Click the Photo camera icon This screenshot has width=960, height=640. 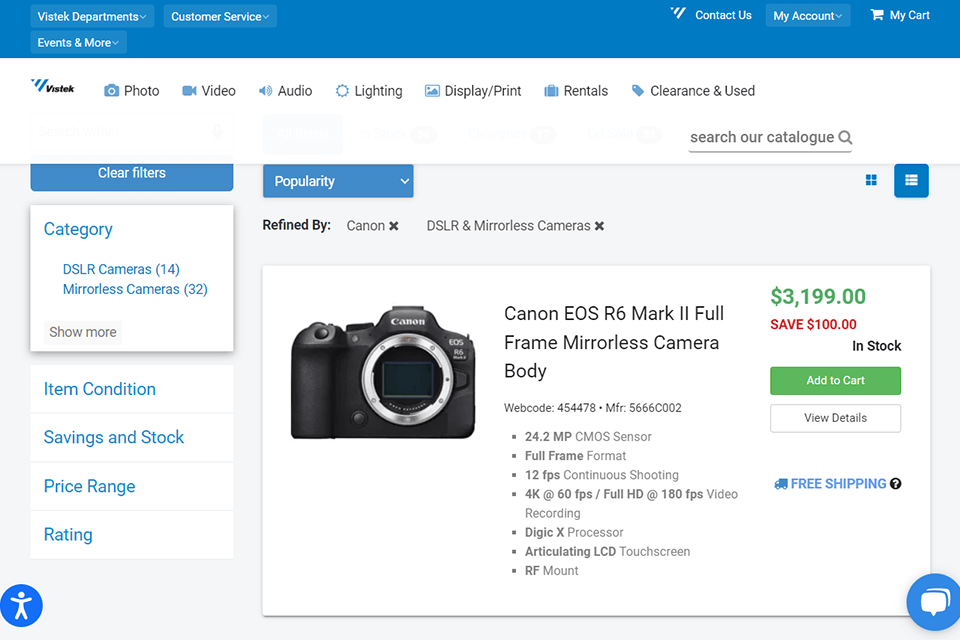pyautogui.click(x=111, y=91)
